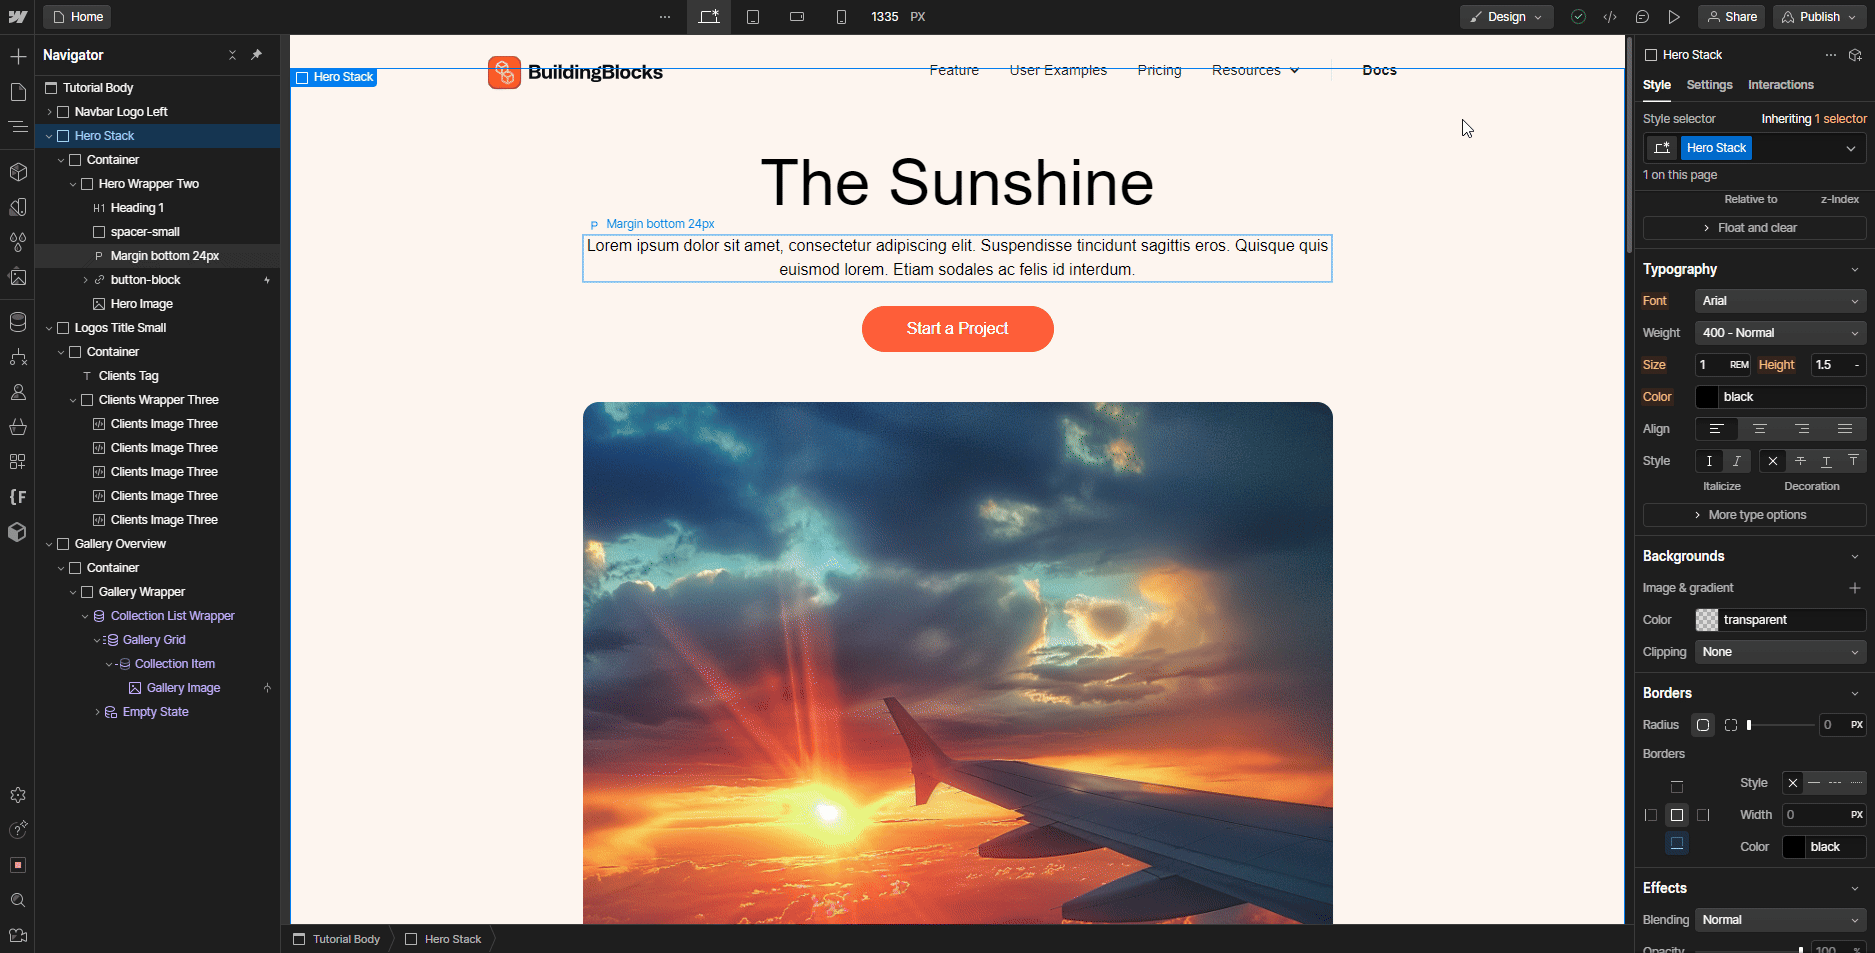This screenshot has width=1875, height=953.
Task: Select left text alignment in Typography
Action: [1717, 429]
